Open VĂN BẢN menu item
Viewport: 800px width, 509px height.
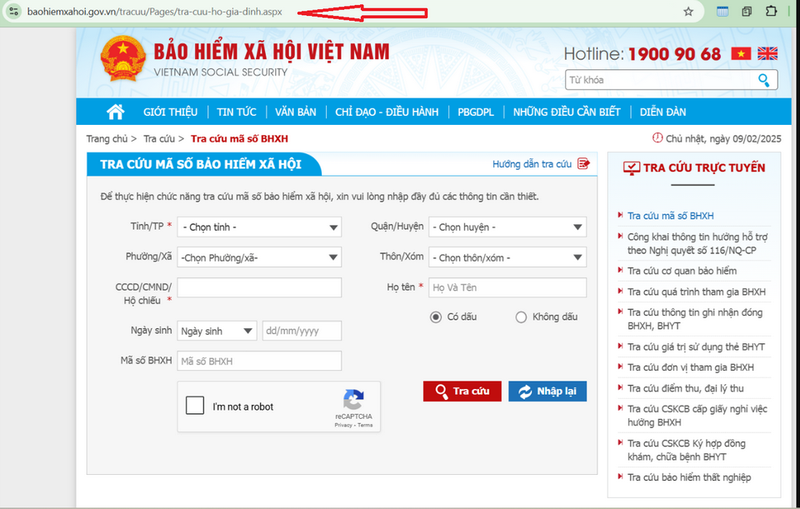point(295,112)
